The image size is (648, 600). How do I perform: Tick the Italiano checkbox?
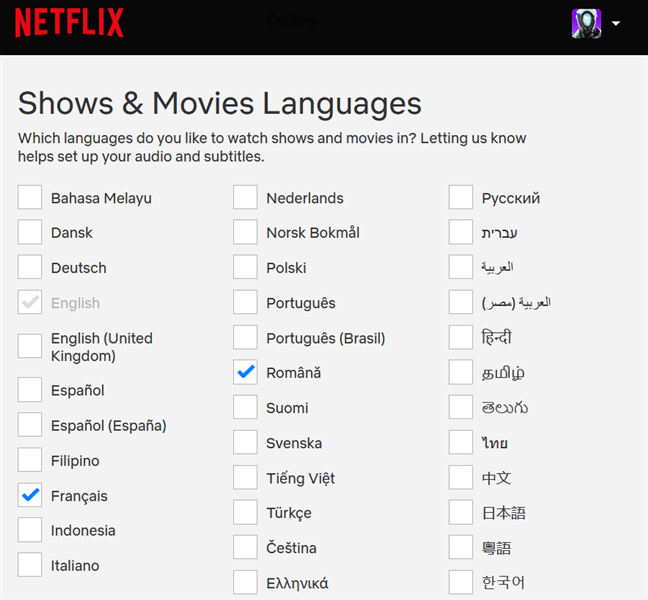pyautogui.click(x=30, y=564)
